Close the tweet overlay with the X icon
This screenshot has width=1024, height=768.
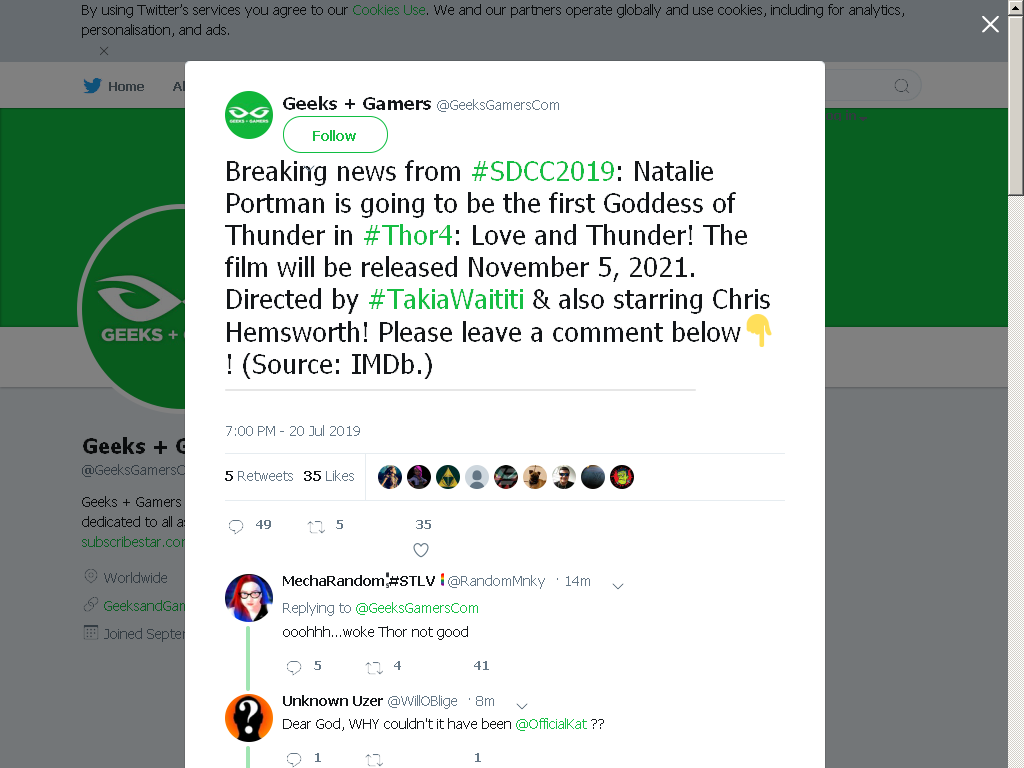(990, 24)
